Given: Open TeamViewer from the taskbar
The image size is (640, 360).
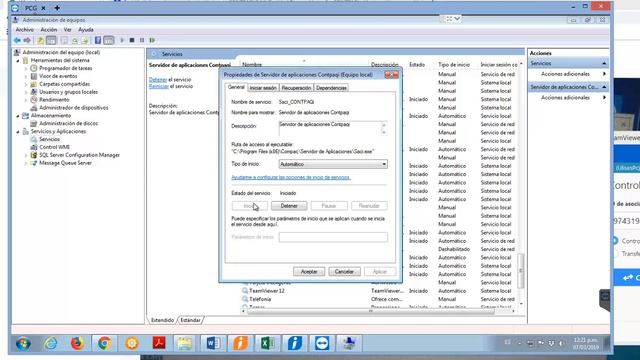Looking at the screenshot, I should pos(322,343).
